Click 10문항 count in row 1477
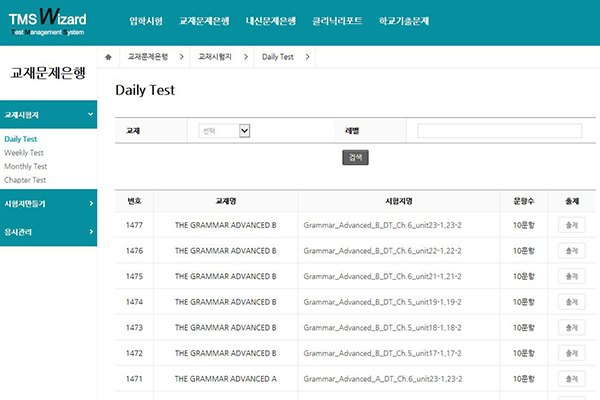This screenshot has width=600, height=400. pyautogui.click(x=523, y=225)
